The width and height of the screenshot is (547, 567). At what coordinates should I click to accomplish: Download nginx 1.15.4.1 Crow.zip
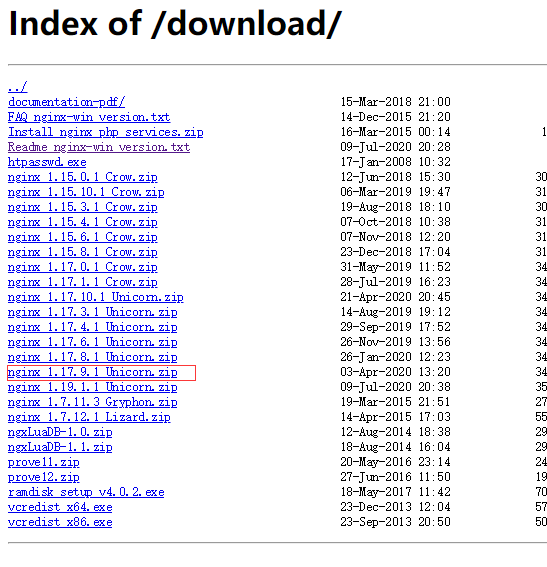point(83,222)
